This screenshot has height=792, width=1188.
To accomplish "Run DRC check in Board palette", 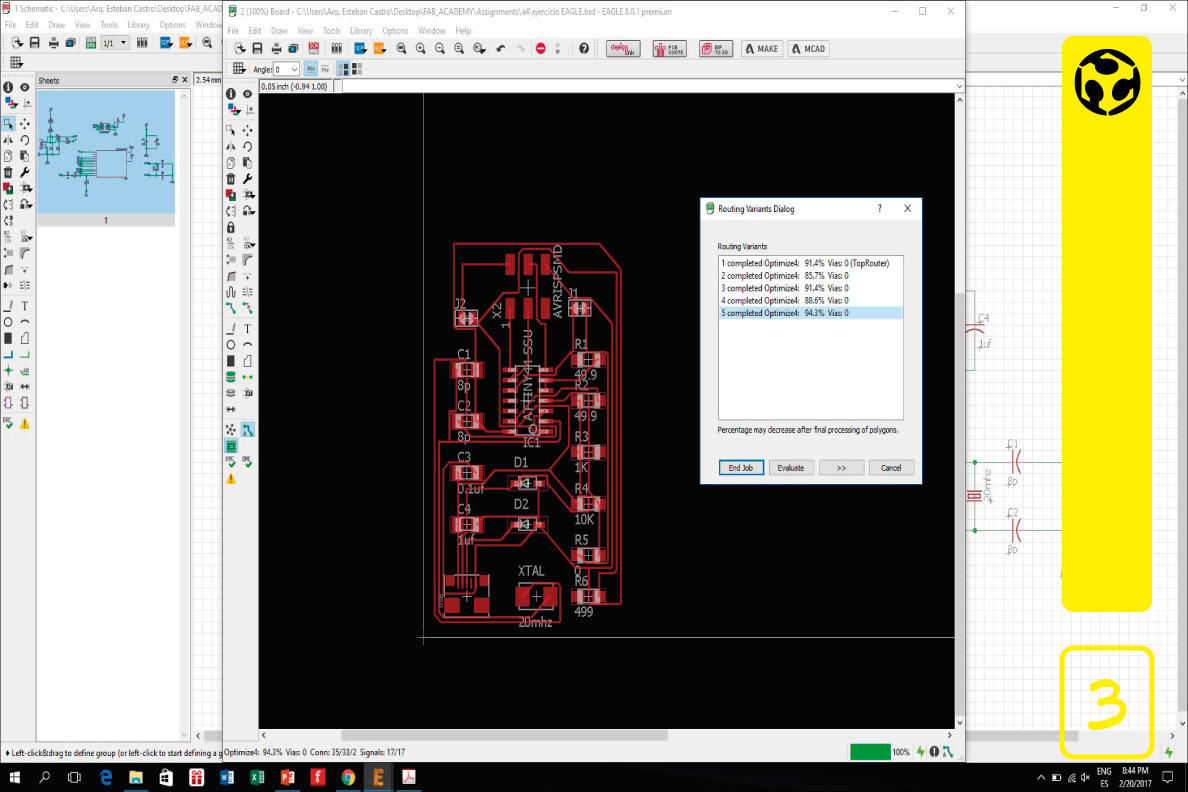I will point(247,462).
